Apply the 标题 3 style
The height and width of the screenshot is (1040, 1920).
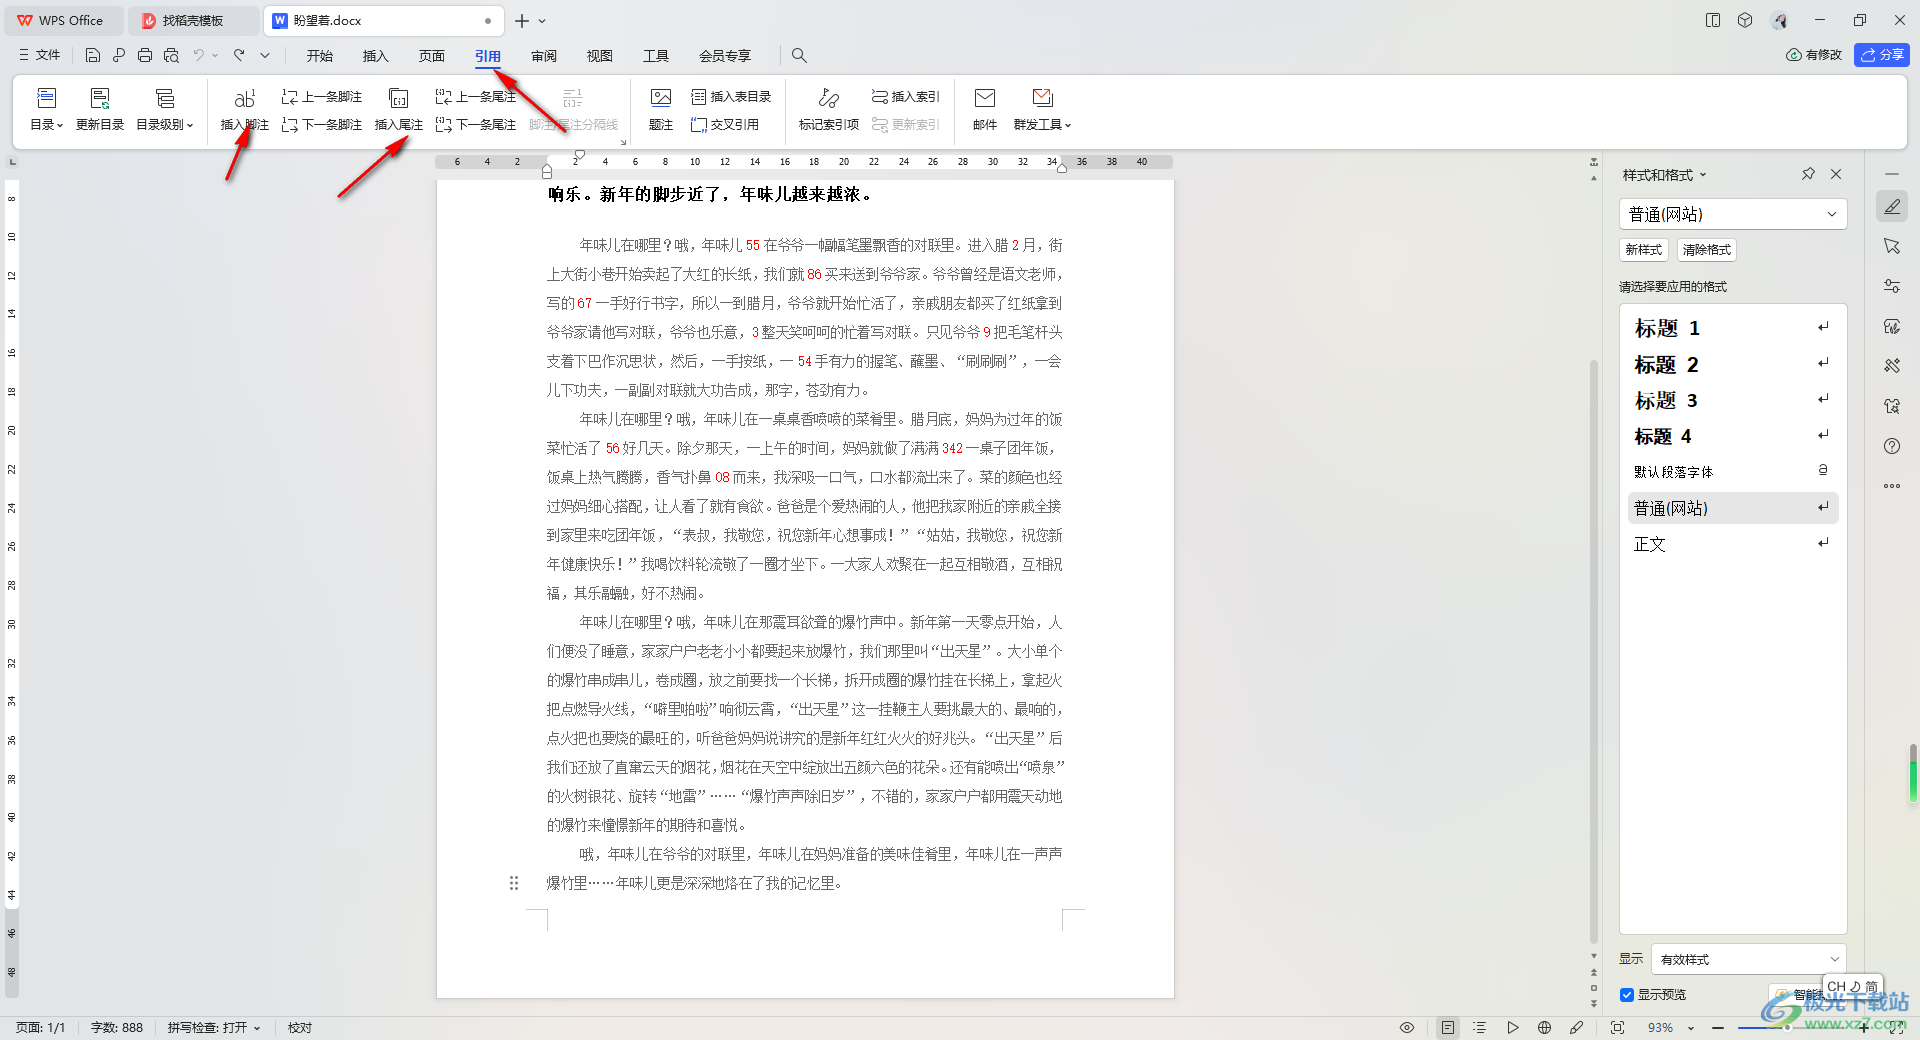coord(1732,400)
